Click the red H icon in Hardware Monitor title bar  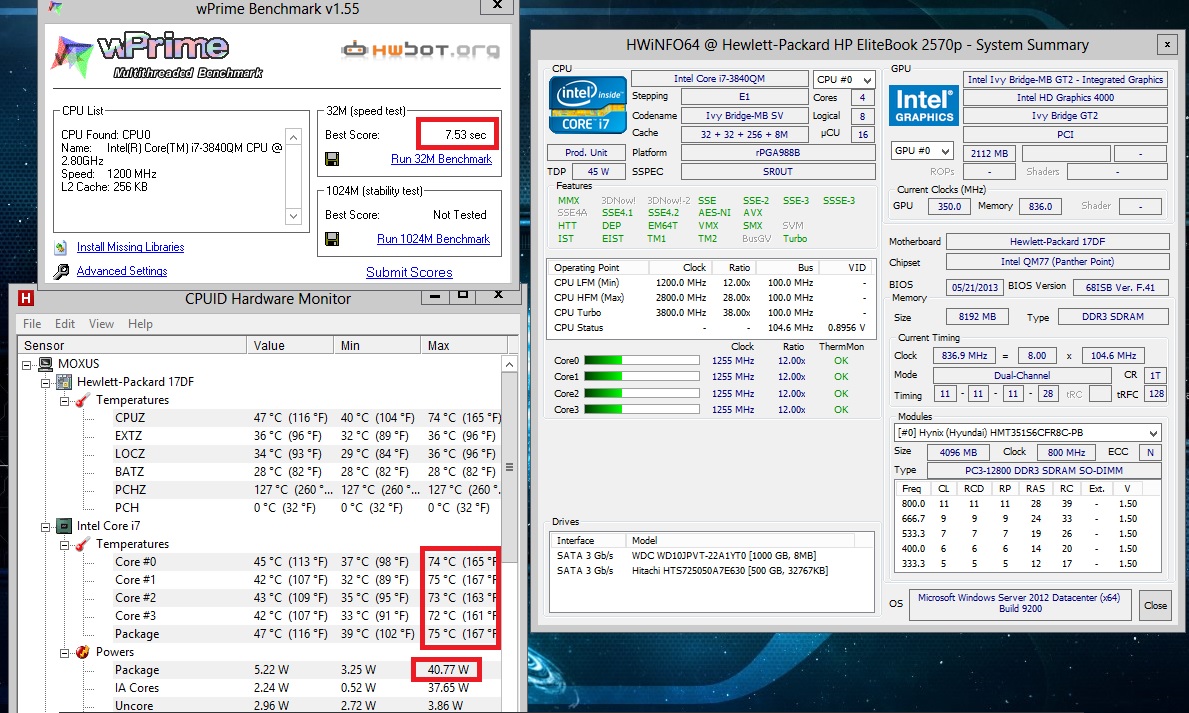pos(27,299)
